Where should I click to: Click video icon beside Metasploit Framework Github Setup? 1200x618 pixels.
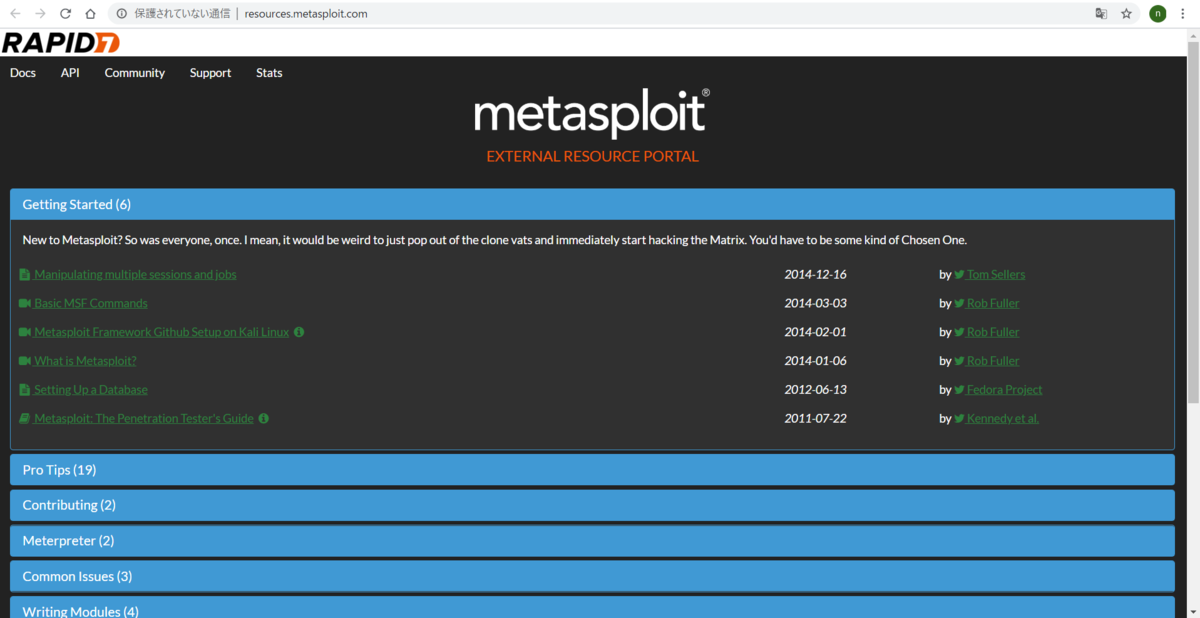coord(25,332)
